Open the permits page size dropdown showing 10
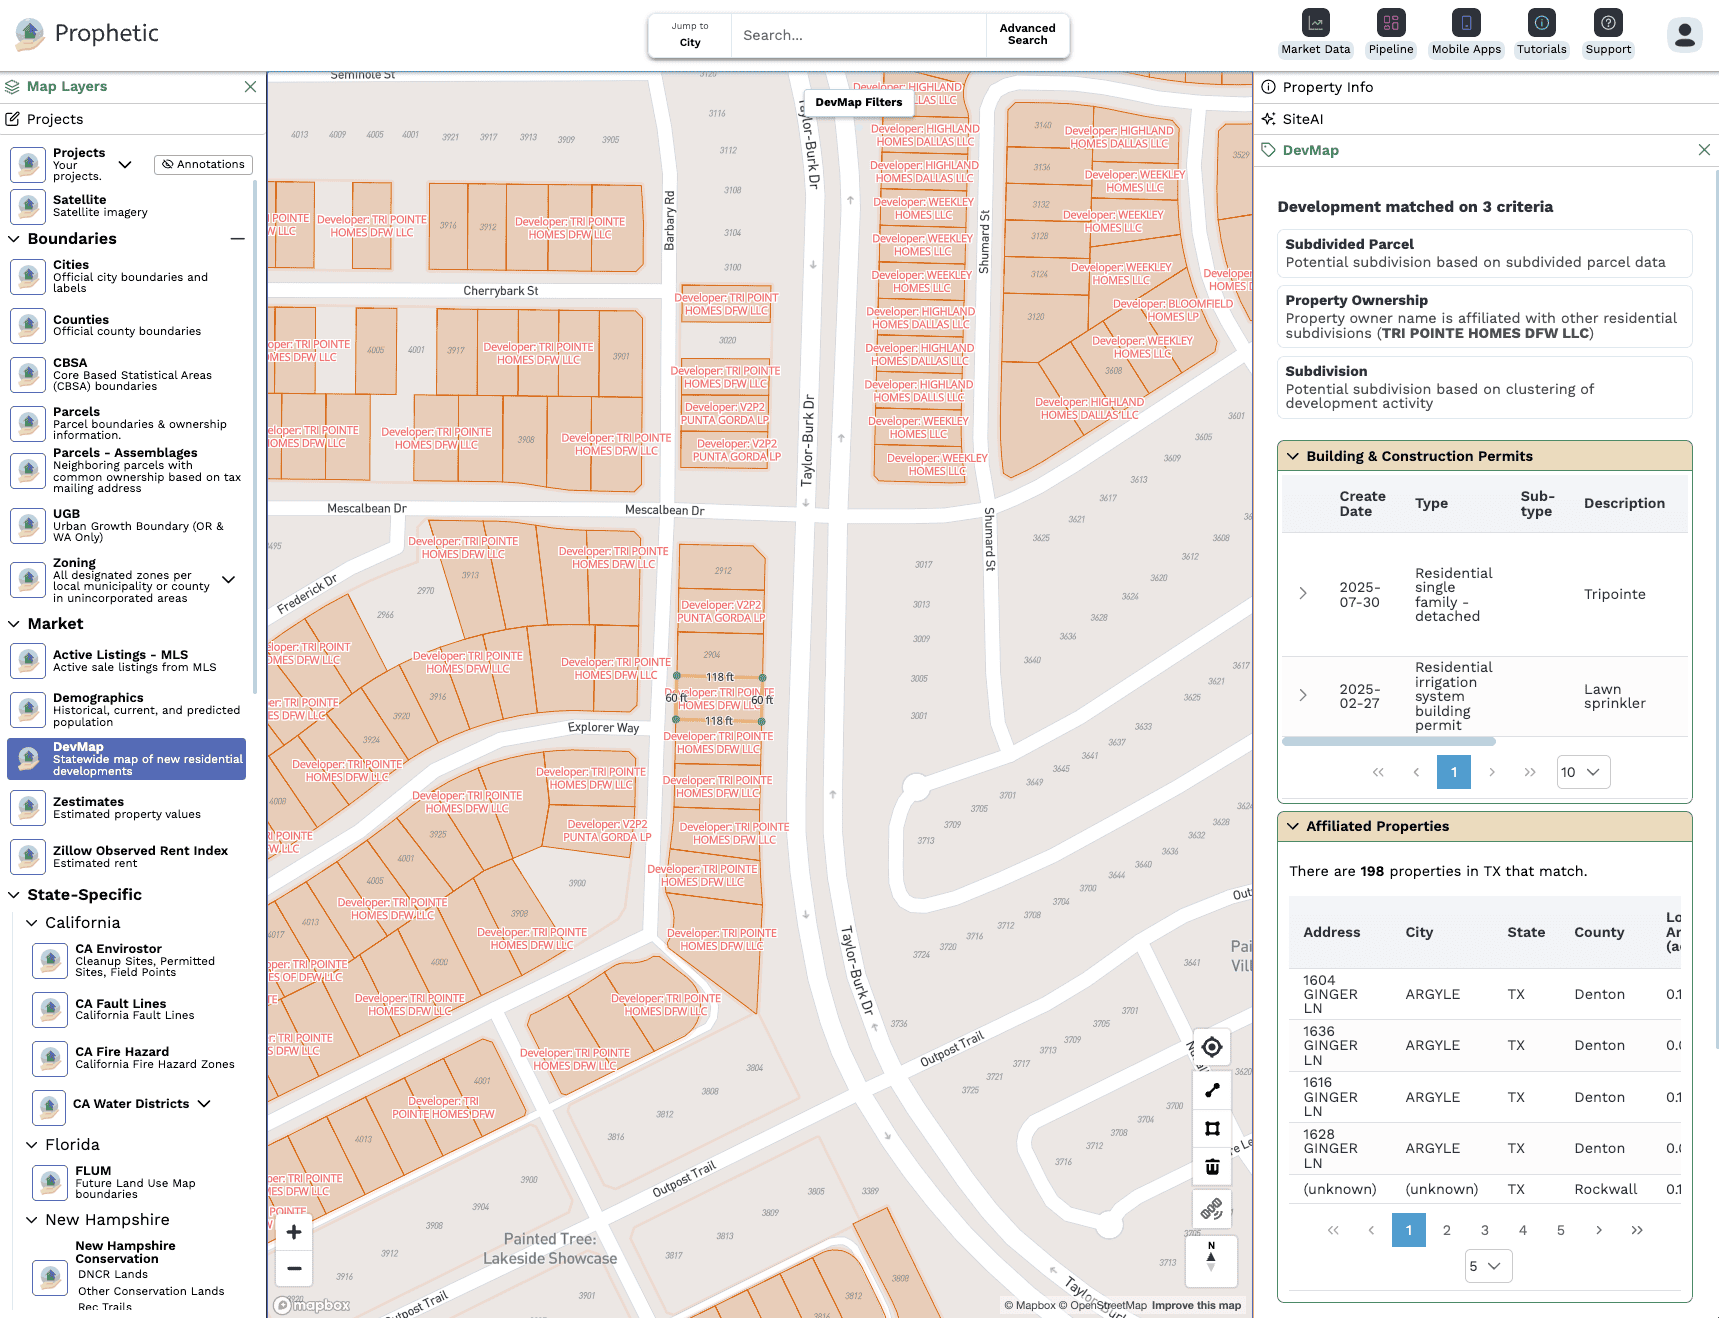Viewport: 1719px width, 1318px height. point(1583,772)
